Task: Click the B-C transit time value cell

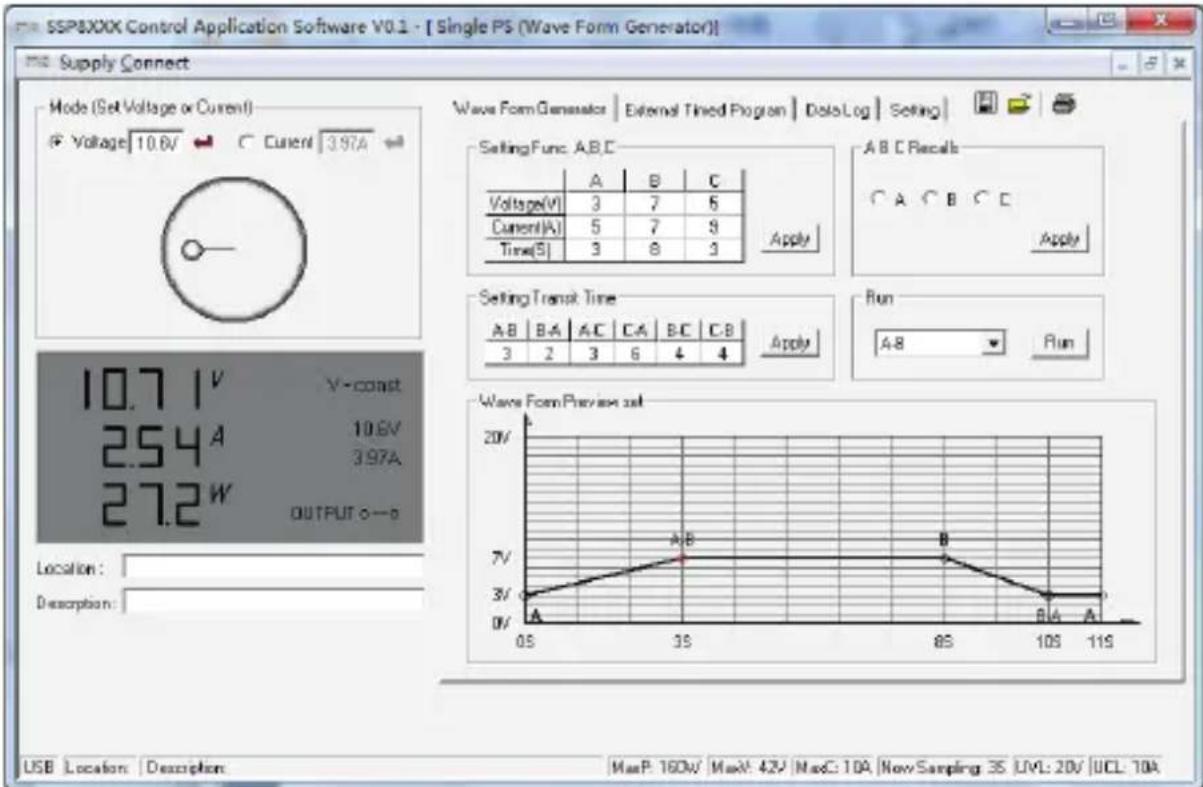Action: point(679,354)
